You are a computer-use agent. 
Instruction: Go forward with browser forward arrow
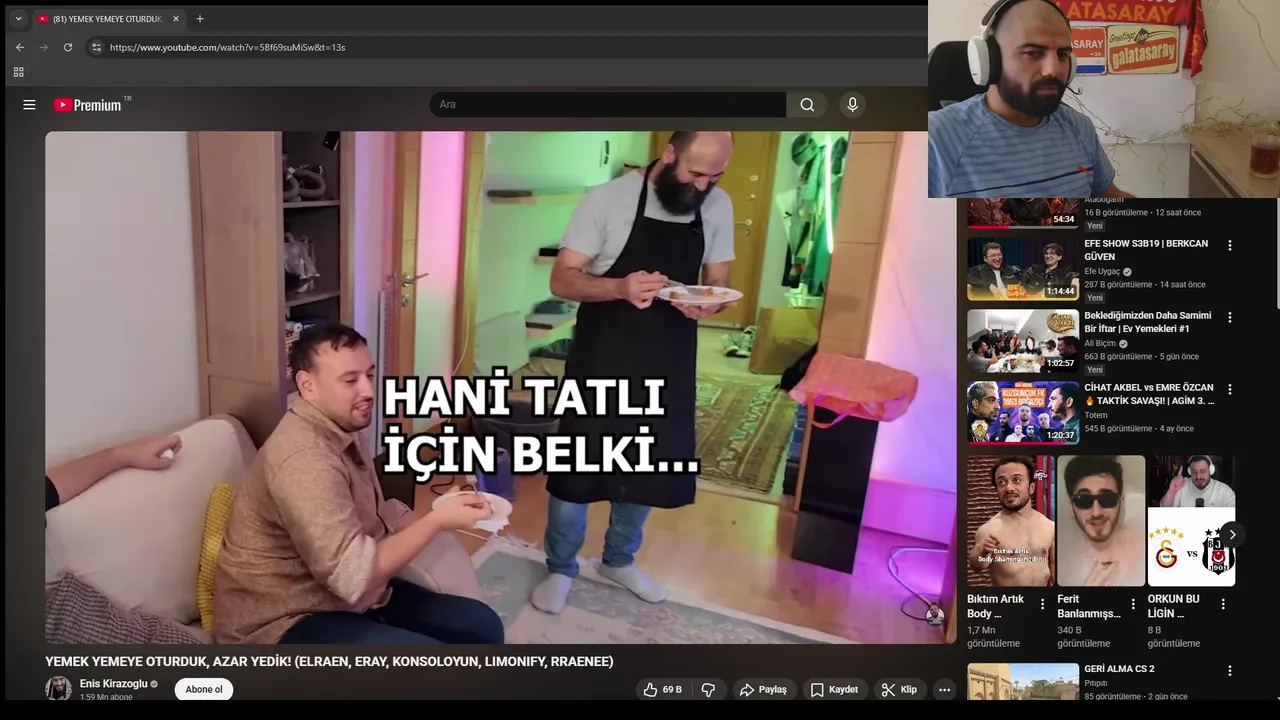click(x=44, y=47)
